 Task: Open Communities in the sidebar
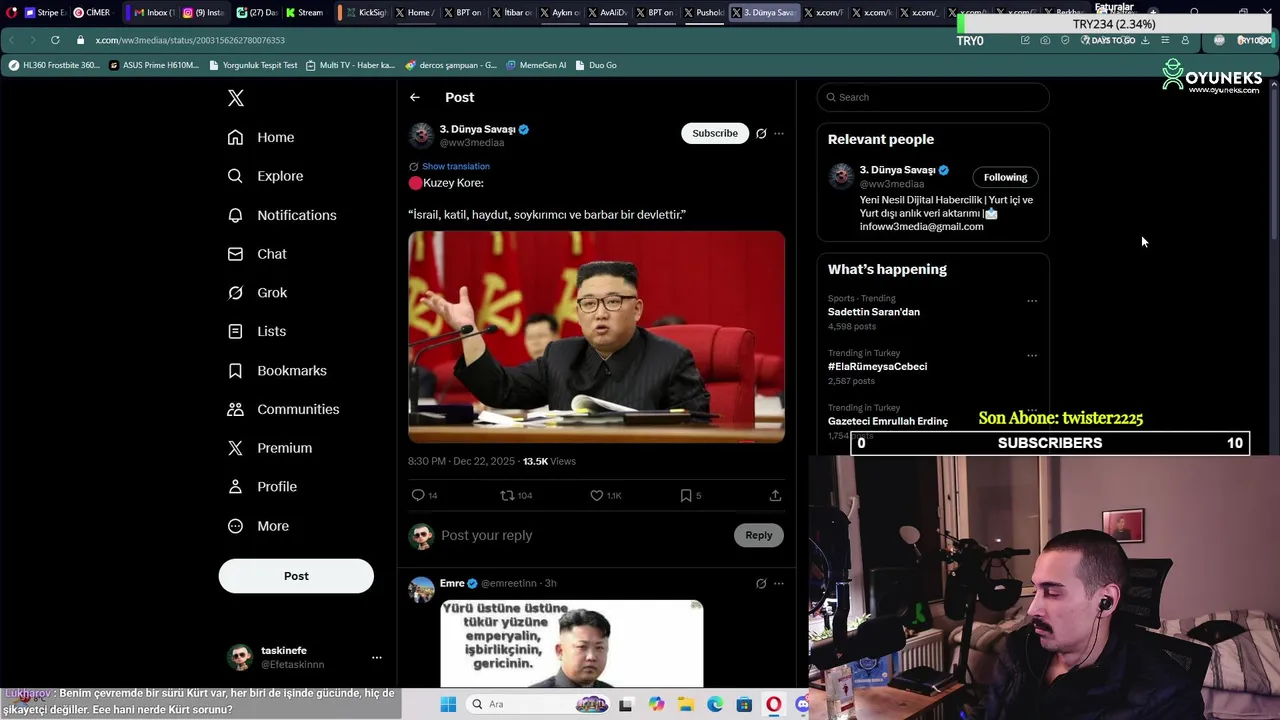tap(283, 409)
